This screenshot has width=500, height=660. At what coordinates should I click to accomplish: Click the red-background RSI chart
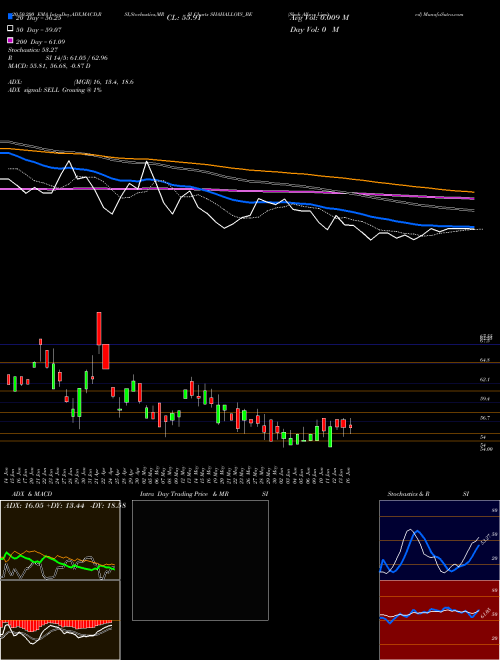point(439,620)
